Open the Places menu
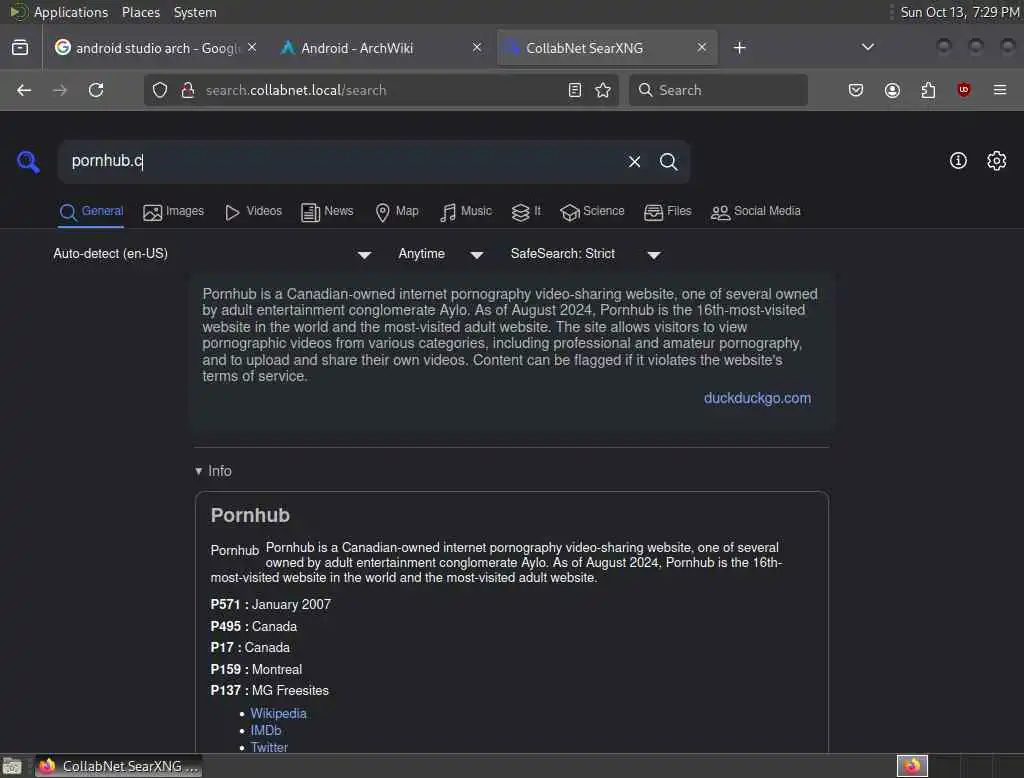The width and height of the screenshot is (1024, 778). (x=140, y=12)
